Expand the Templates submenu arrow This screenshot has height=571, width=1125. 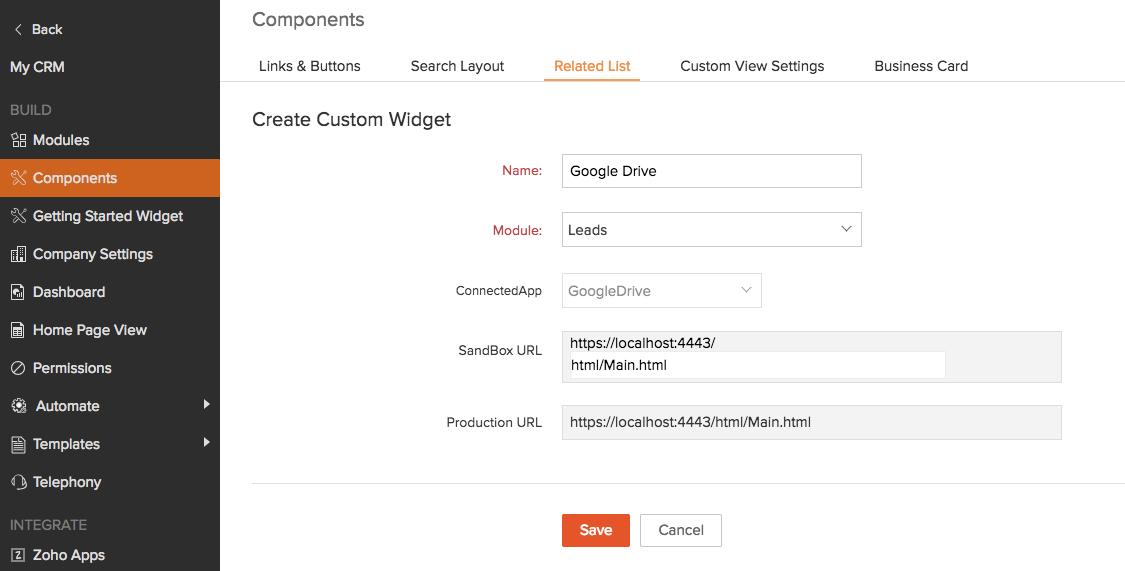coord(206,442)
